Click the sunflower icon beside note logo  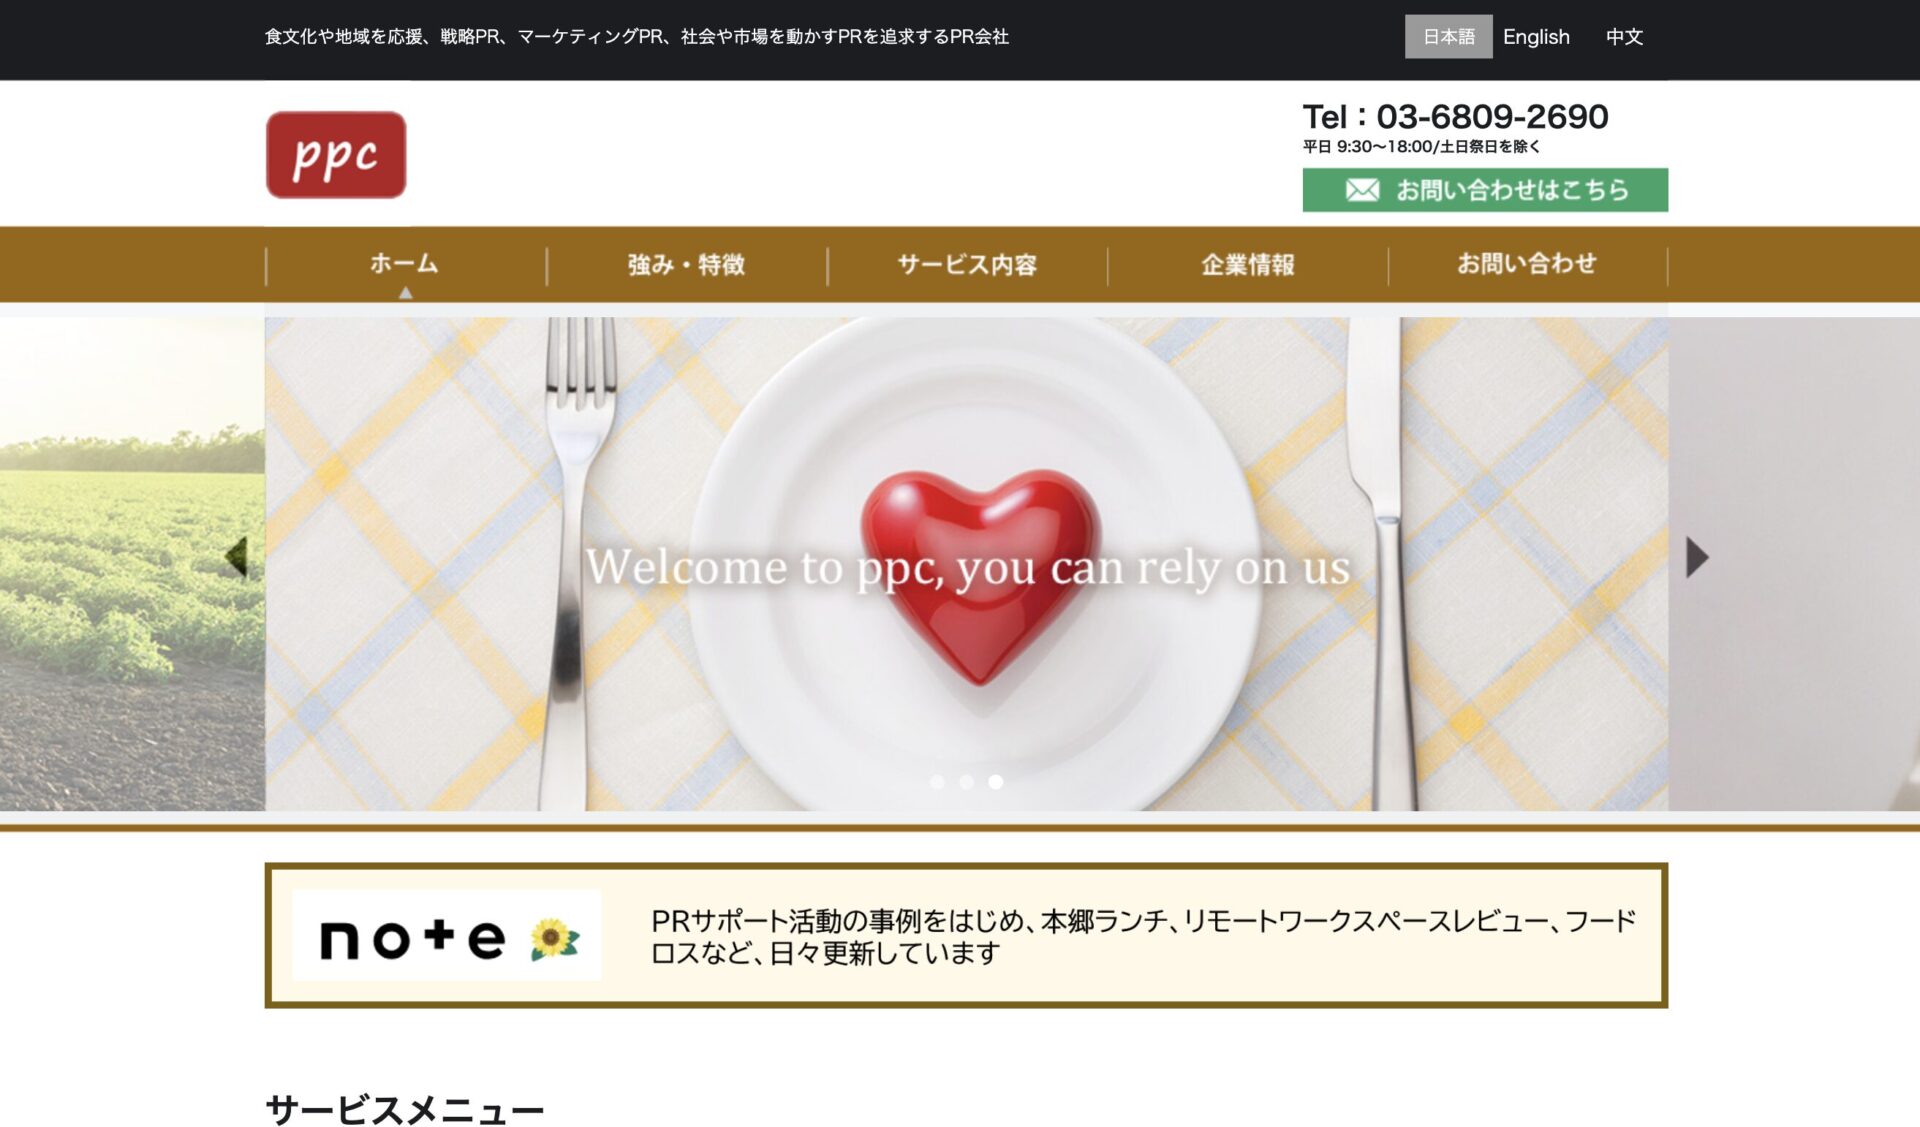tap(554, 939)
